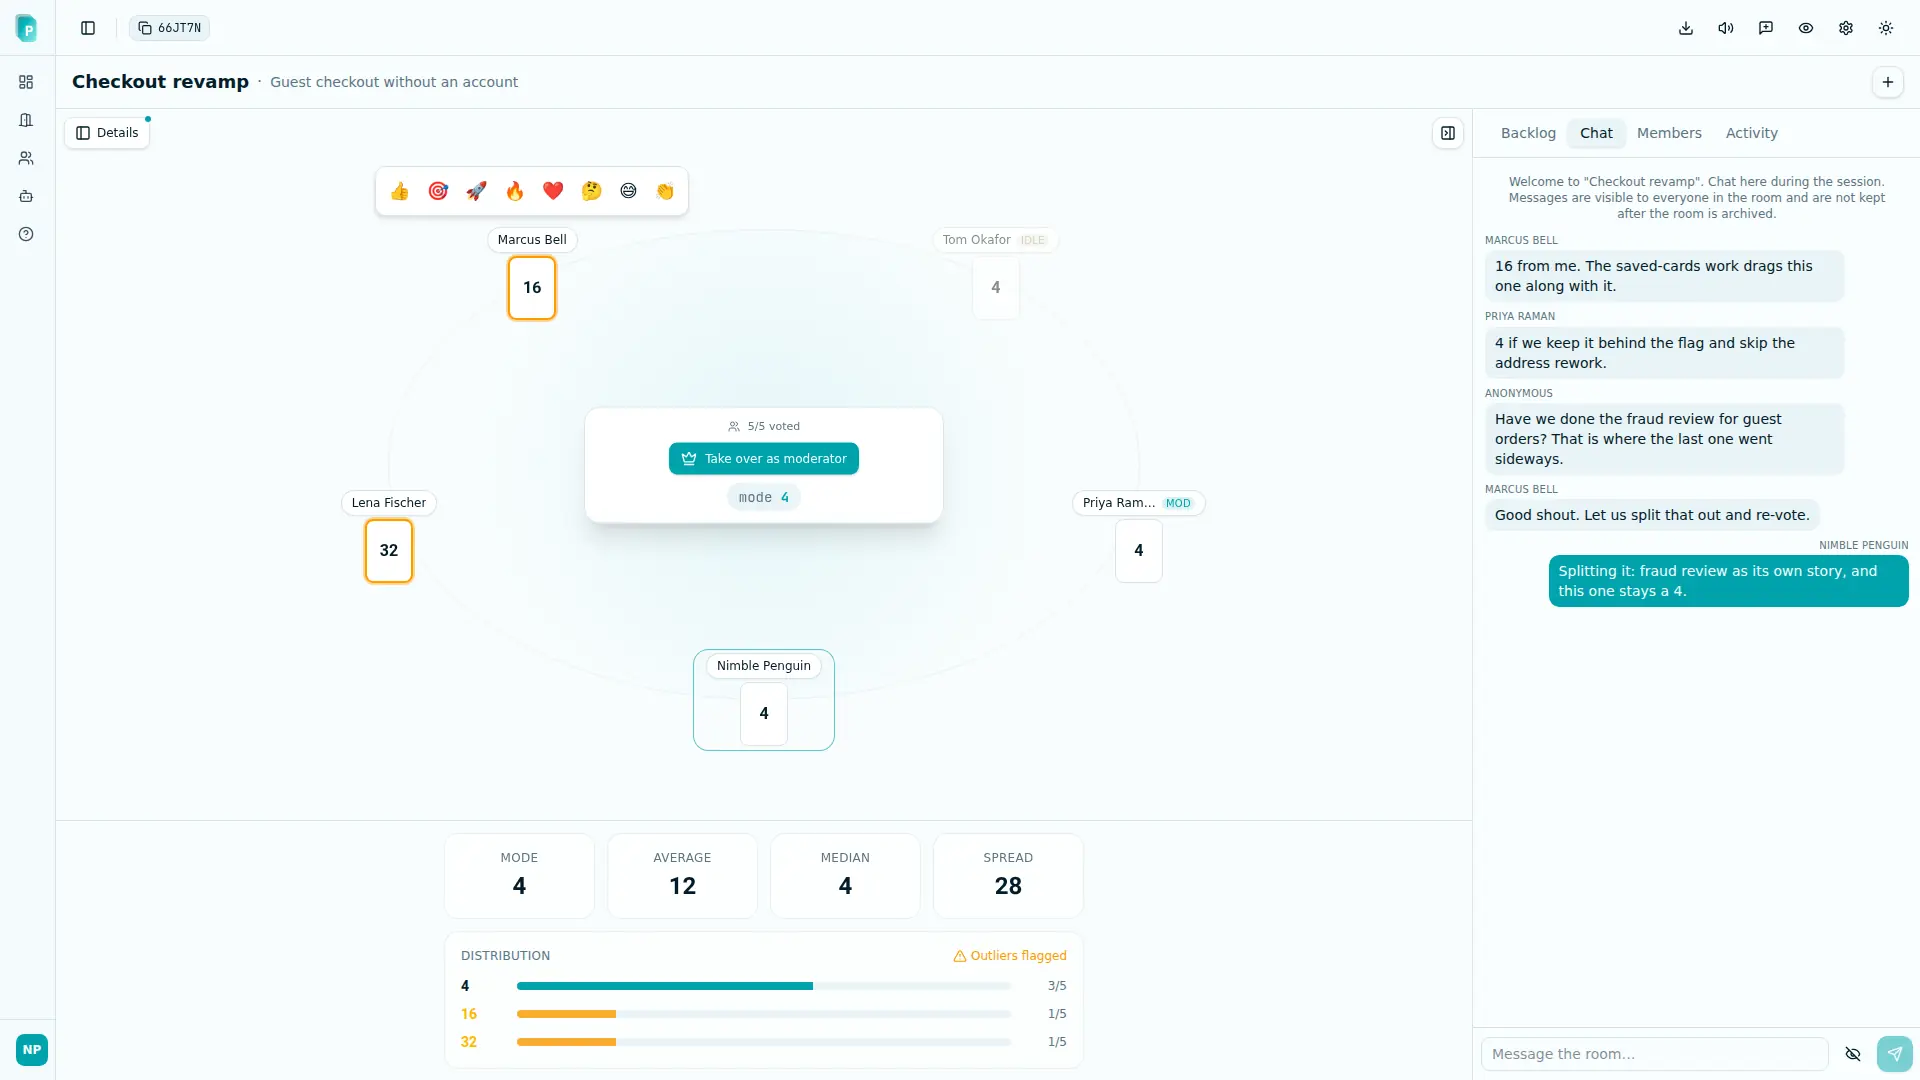This screenshot has height=1080, width=1920.
Task: Switch theme with the sun icon
Action: (x=1886, y=28)
